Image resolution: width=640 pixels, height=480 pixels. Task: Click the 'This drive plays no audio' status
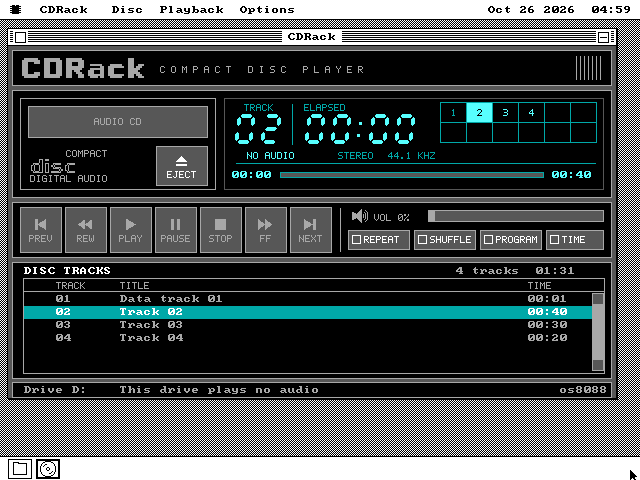point(219,390)
